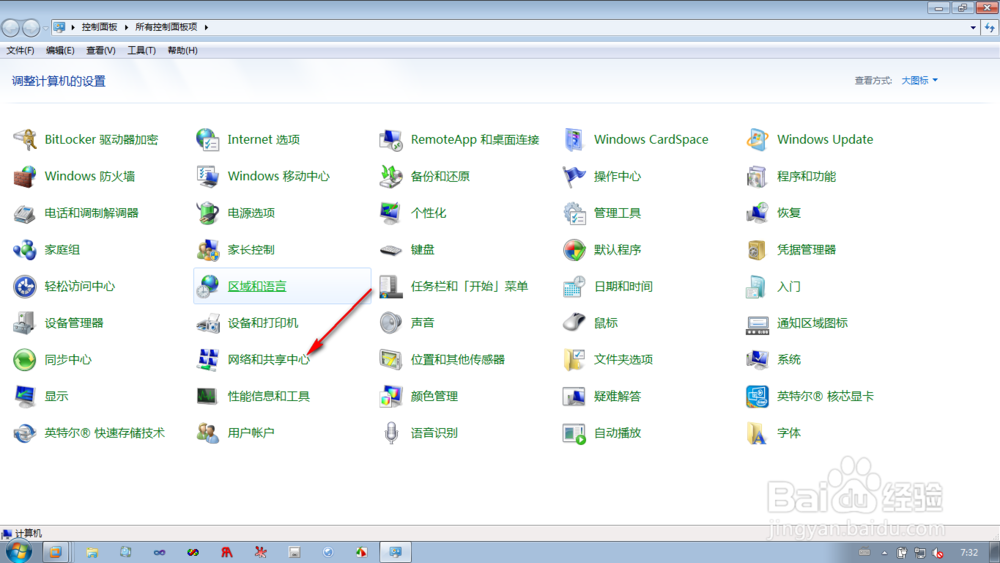Open the 编辑(E) menu
The image size is (1000, 563).
[60, 50]
